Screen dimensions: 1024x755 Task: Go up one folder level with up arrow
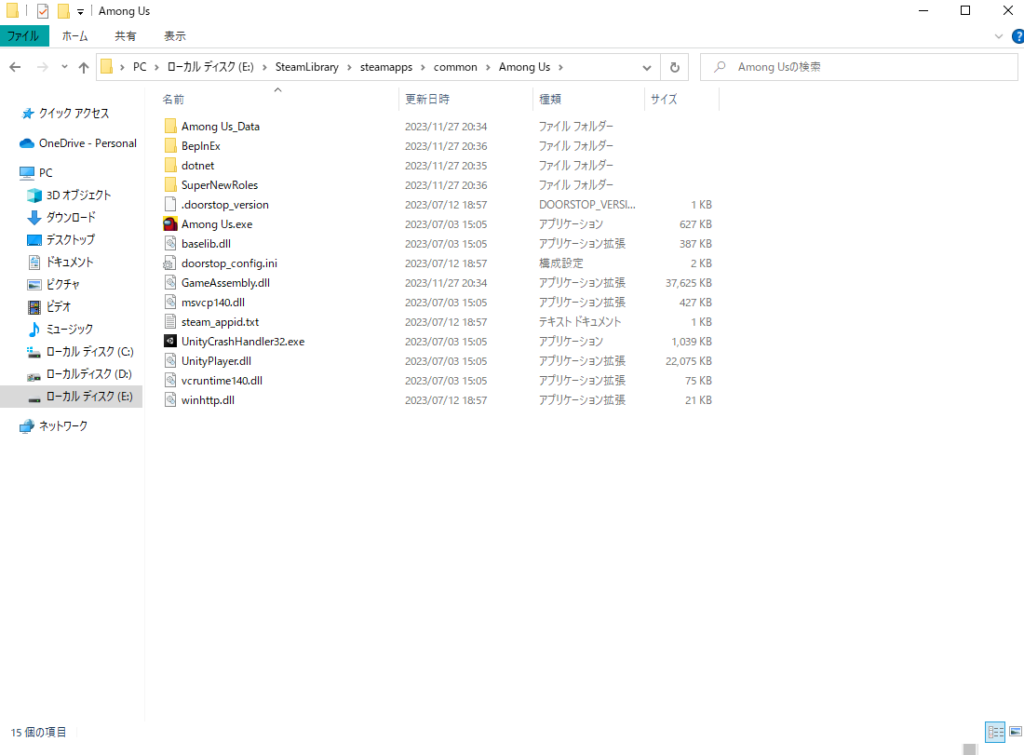coord(84,67)
